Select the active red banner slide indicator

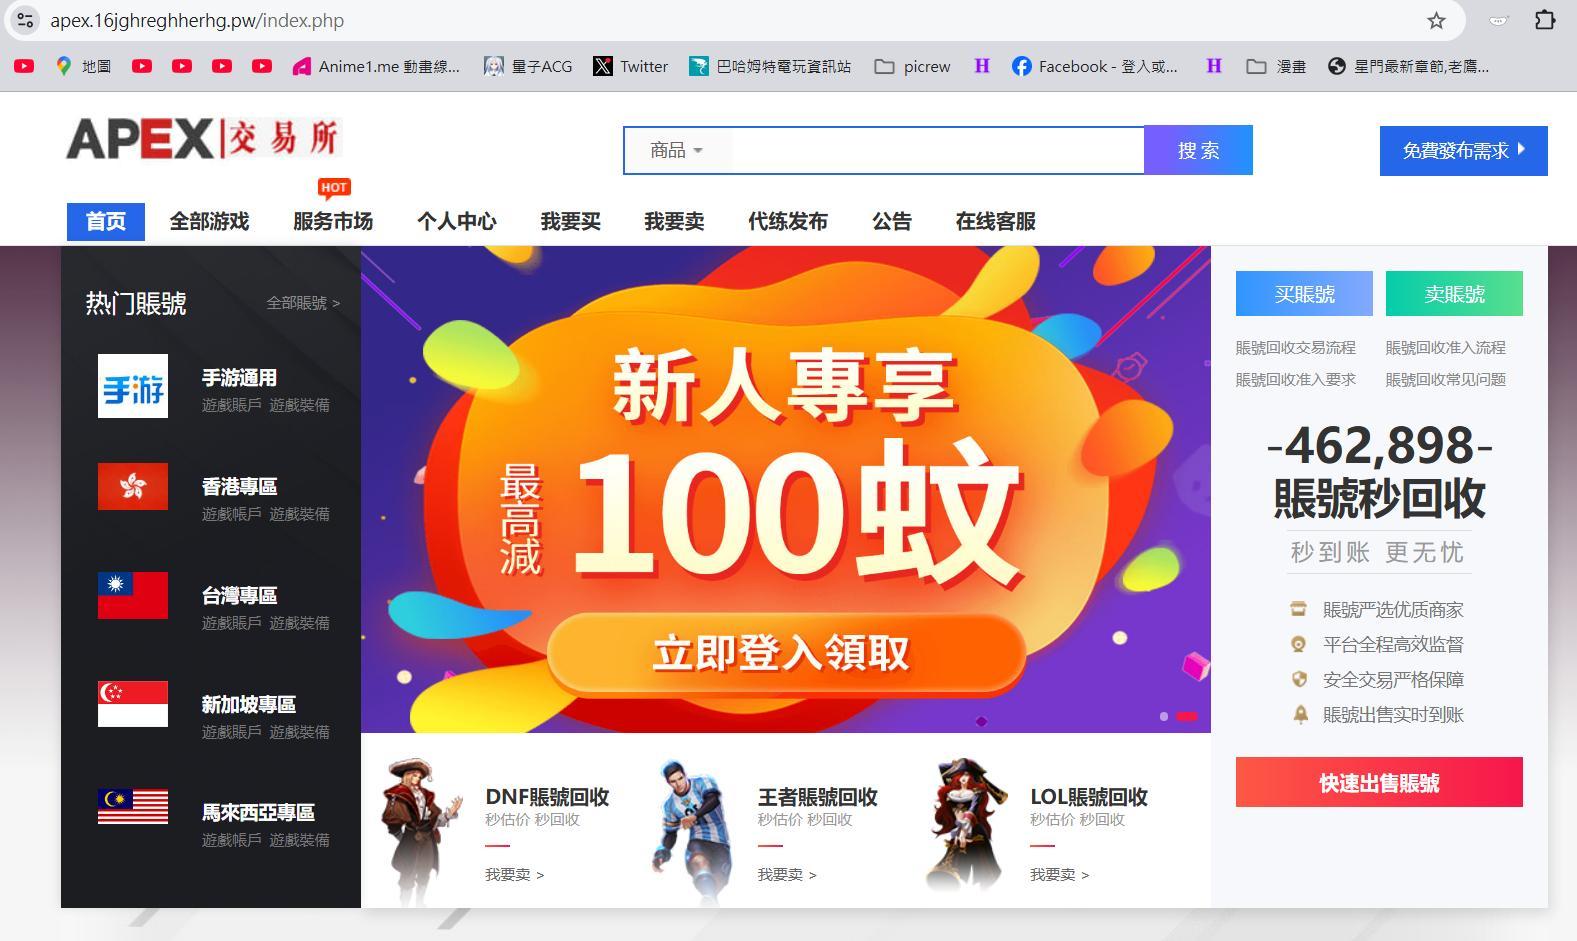tap(1187, 716)
